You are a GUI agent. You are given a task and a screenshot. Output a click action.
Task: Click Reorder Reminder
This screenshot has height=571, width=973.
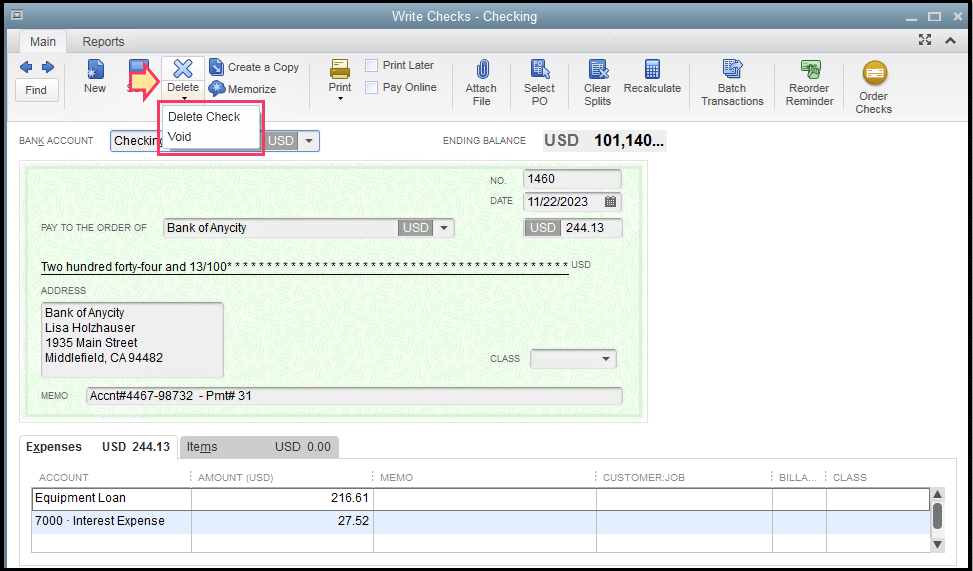pyautogui.click(x=809, y=83)
